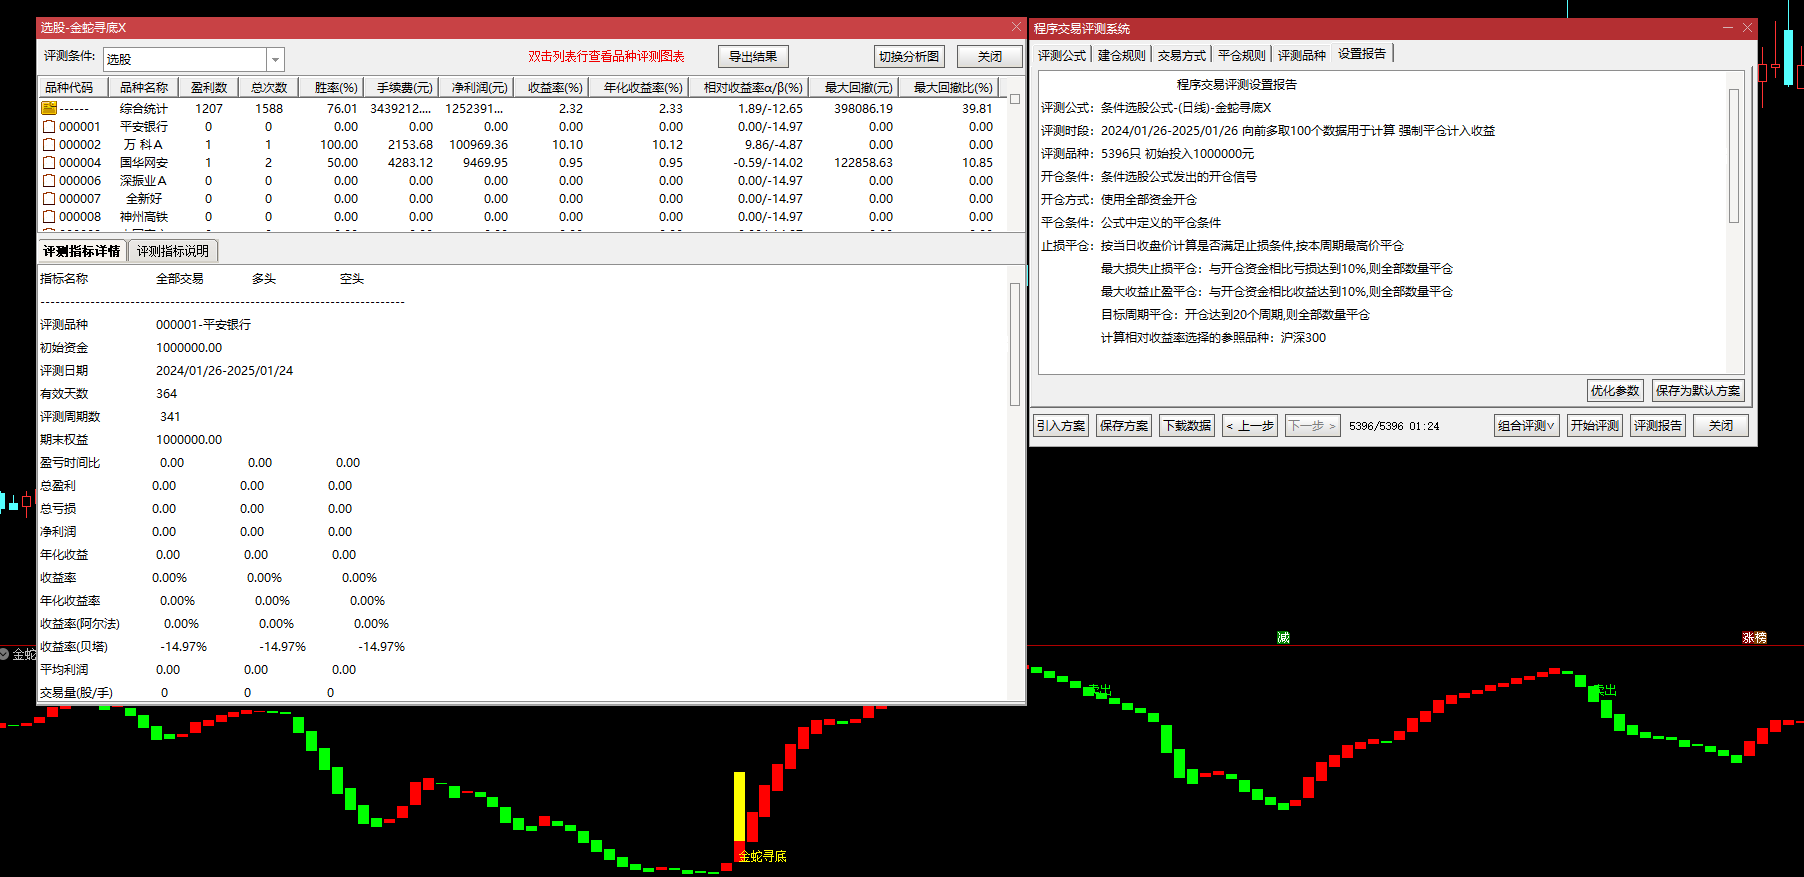The width and height of the screenshot is (1804, 877).
Task: Tick the checkbox for stock 000004 国华网安
Action: 49,162
